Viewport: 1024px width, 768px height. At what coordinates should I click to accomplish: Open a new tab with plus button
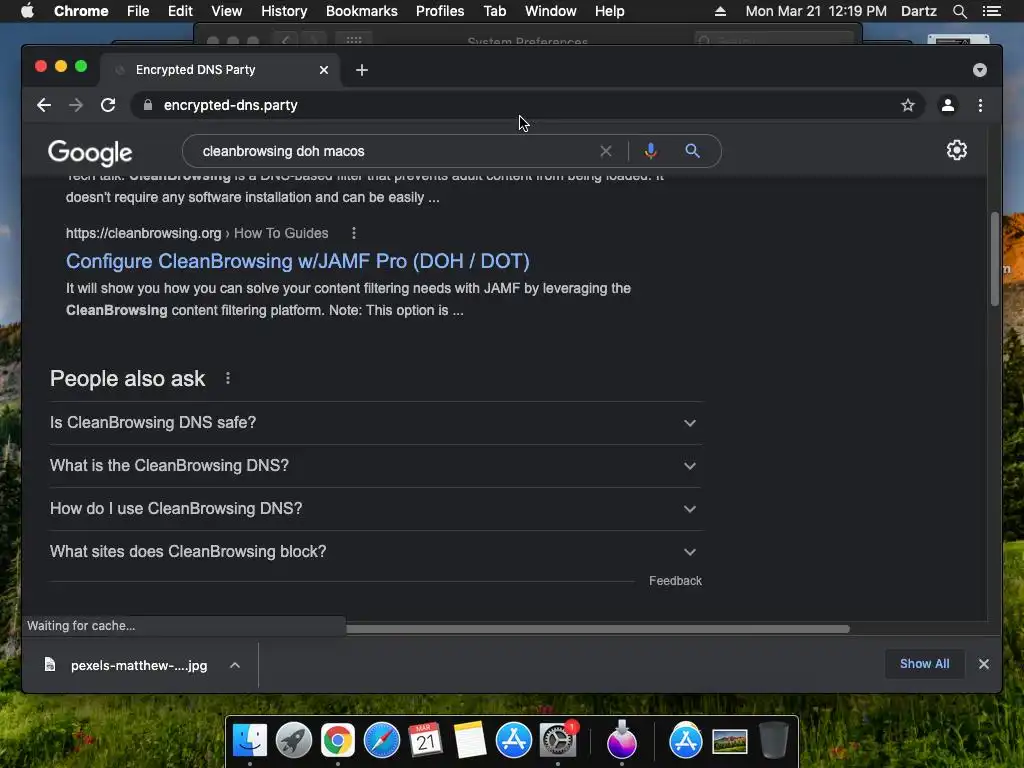(x=362, y=70)
